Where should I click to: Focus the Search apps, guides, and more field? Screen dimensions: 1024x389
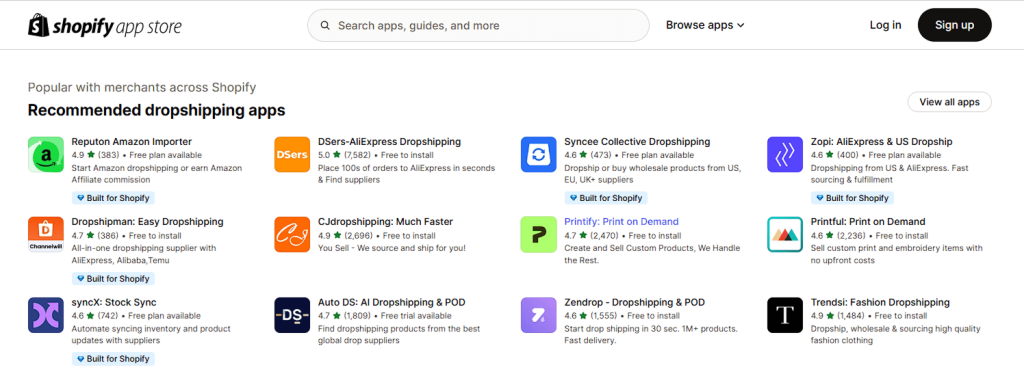[x=478, y=25]
